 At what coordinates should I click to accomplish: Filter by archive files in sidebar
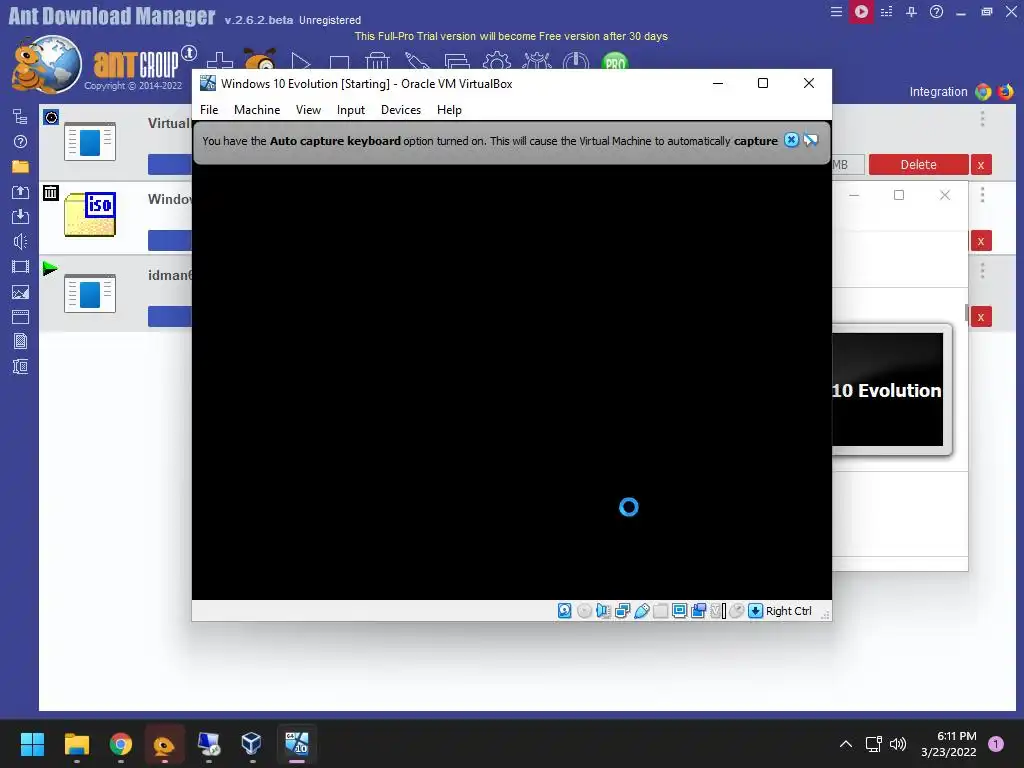20,366
